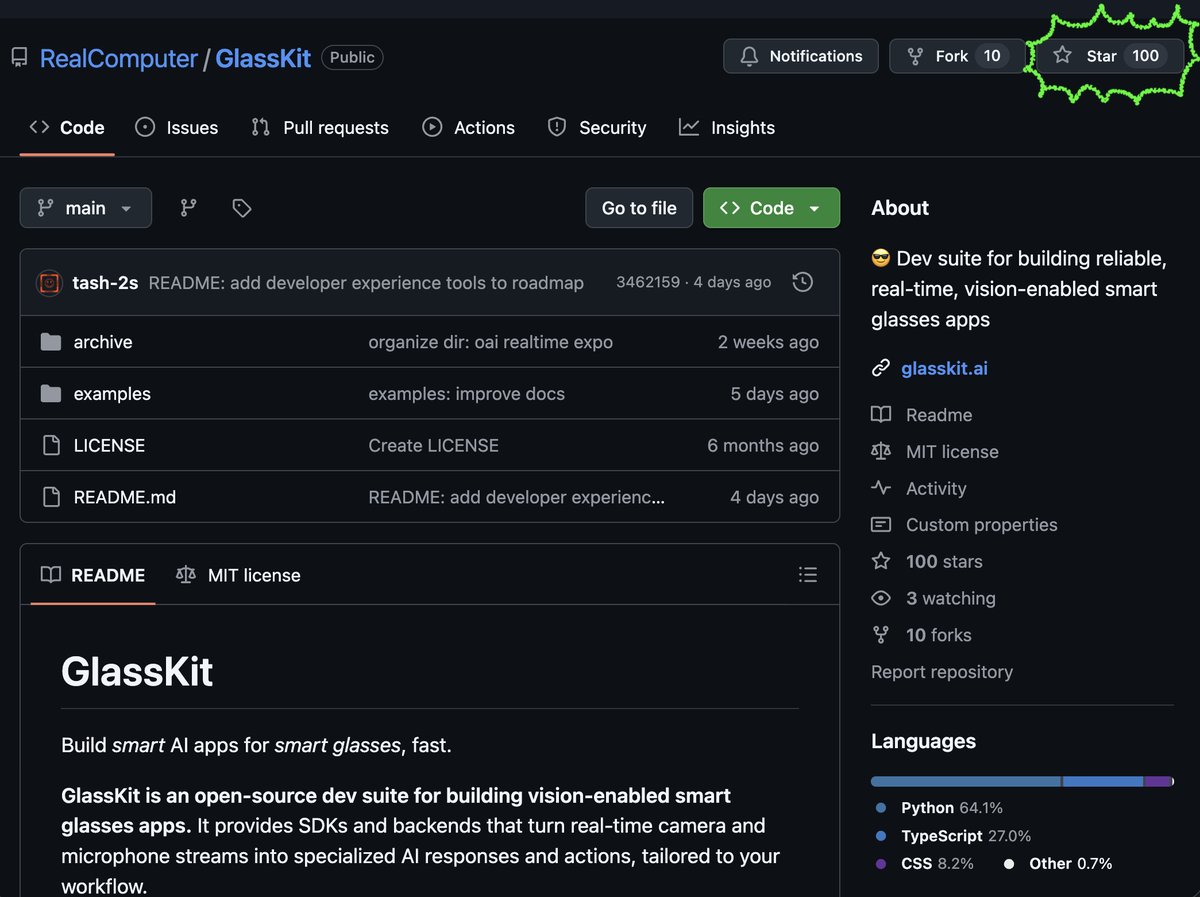Image resolution: width=1200 pixels, height=897 pixels.
Task: Click Report repository link
Action: tap(942, 672)
